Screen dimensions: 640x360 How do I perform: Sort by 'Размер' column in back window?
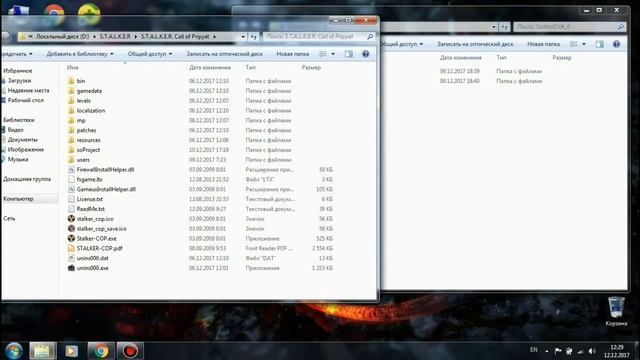(x=562, y=58)
